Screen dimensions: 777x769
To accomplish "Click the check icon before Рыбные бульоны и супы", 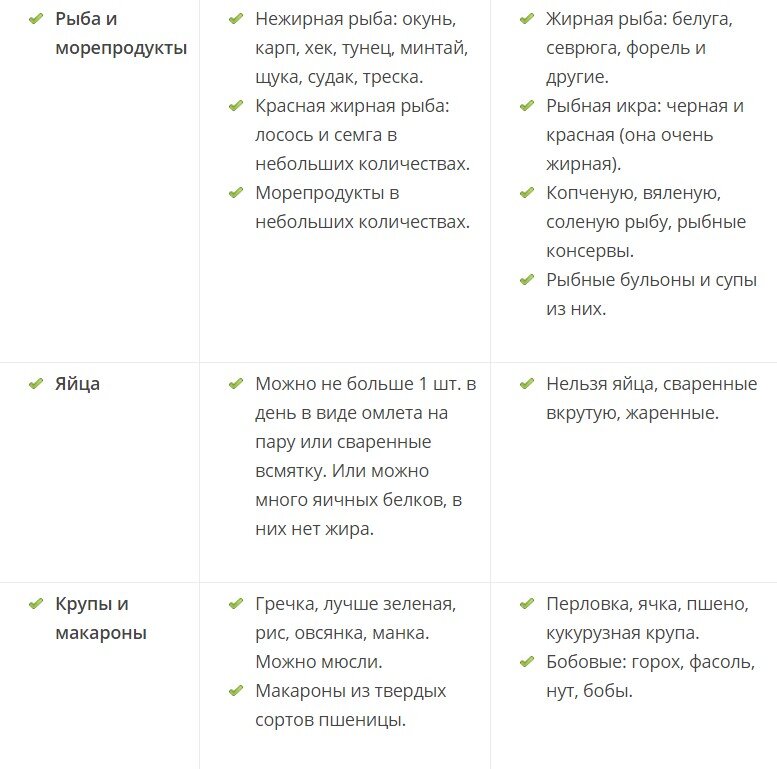I will [527, 279].
